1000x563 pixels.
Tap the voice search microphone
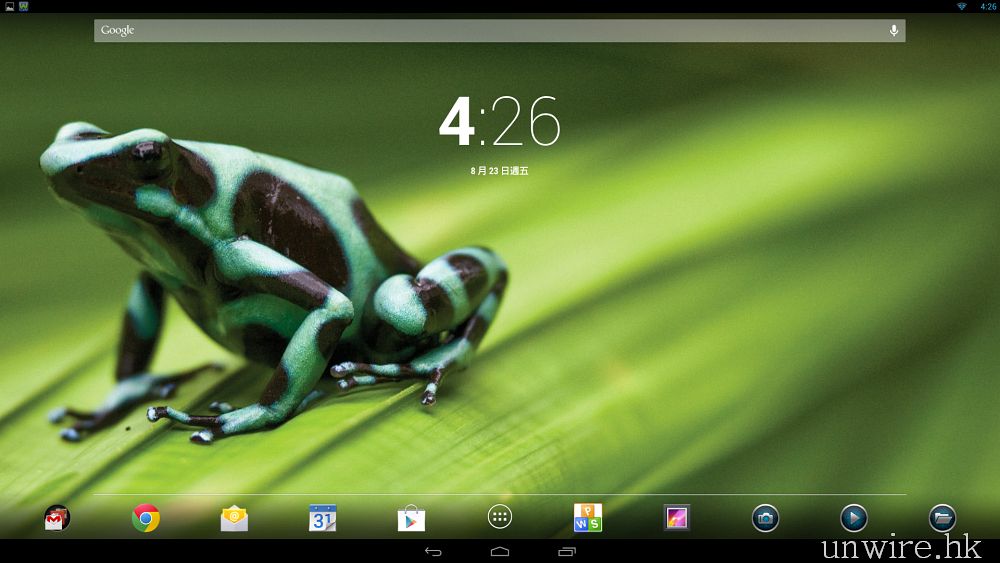click(x=894, y=31)
